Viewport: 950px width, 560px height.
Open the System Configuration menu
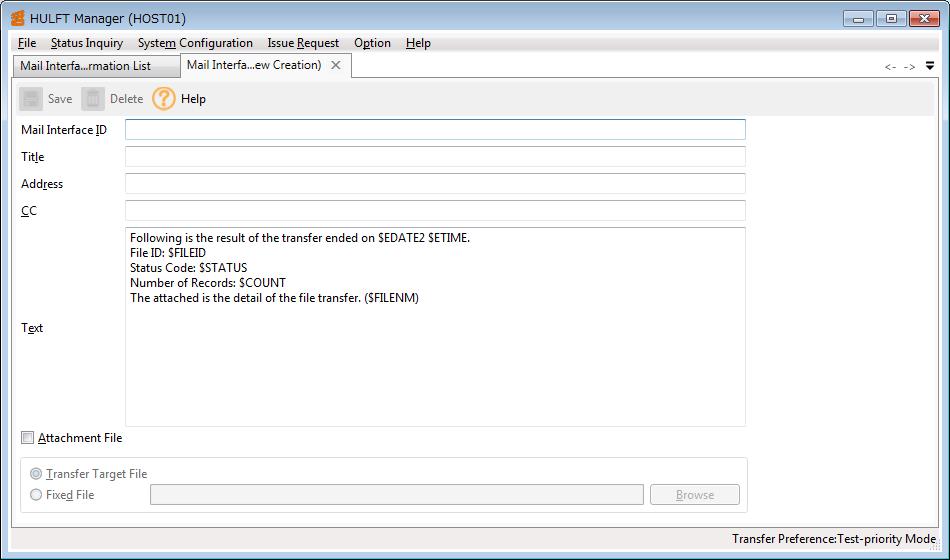coord(195,43)
